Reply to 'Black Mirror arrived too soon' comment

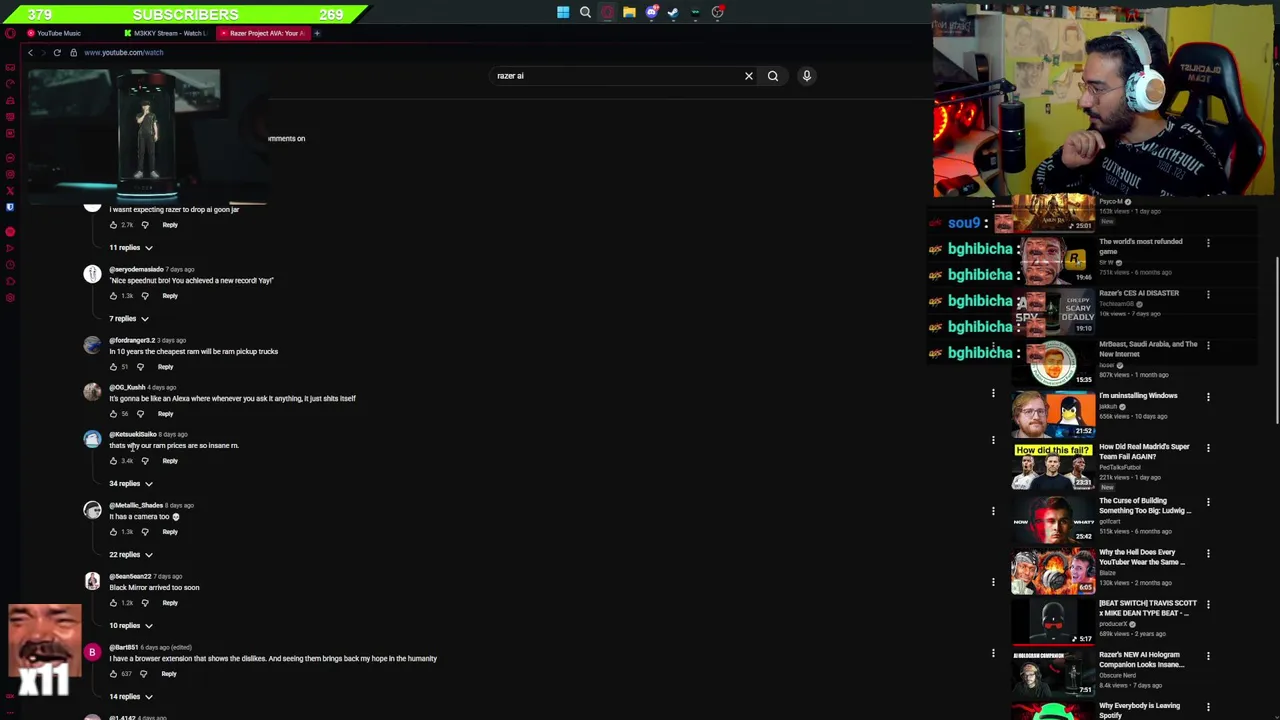click(170, 603)
